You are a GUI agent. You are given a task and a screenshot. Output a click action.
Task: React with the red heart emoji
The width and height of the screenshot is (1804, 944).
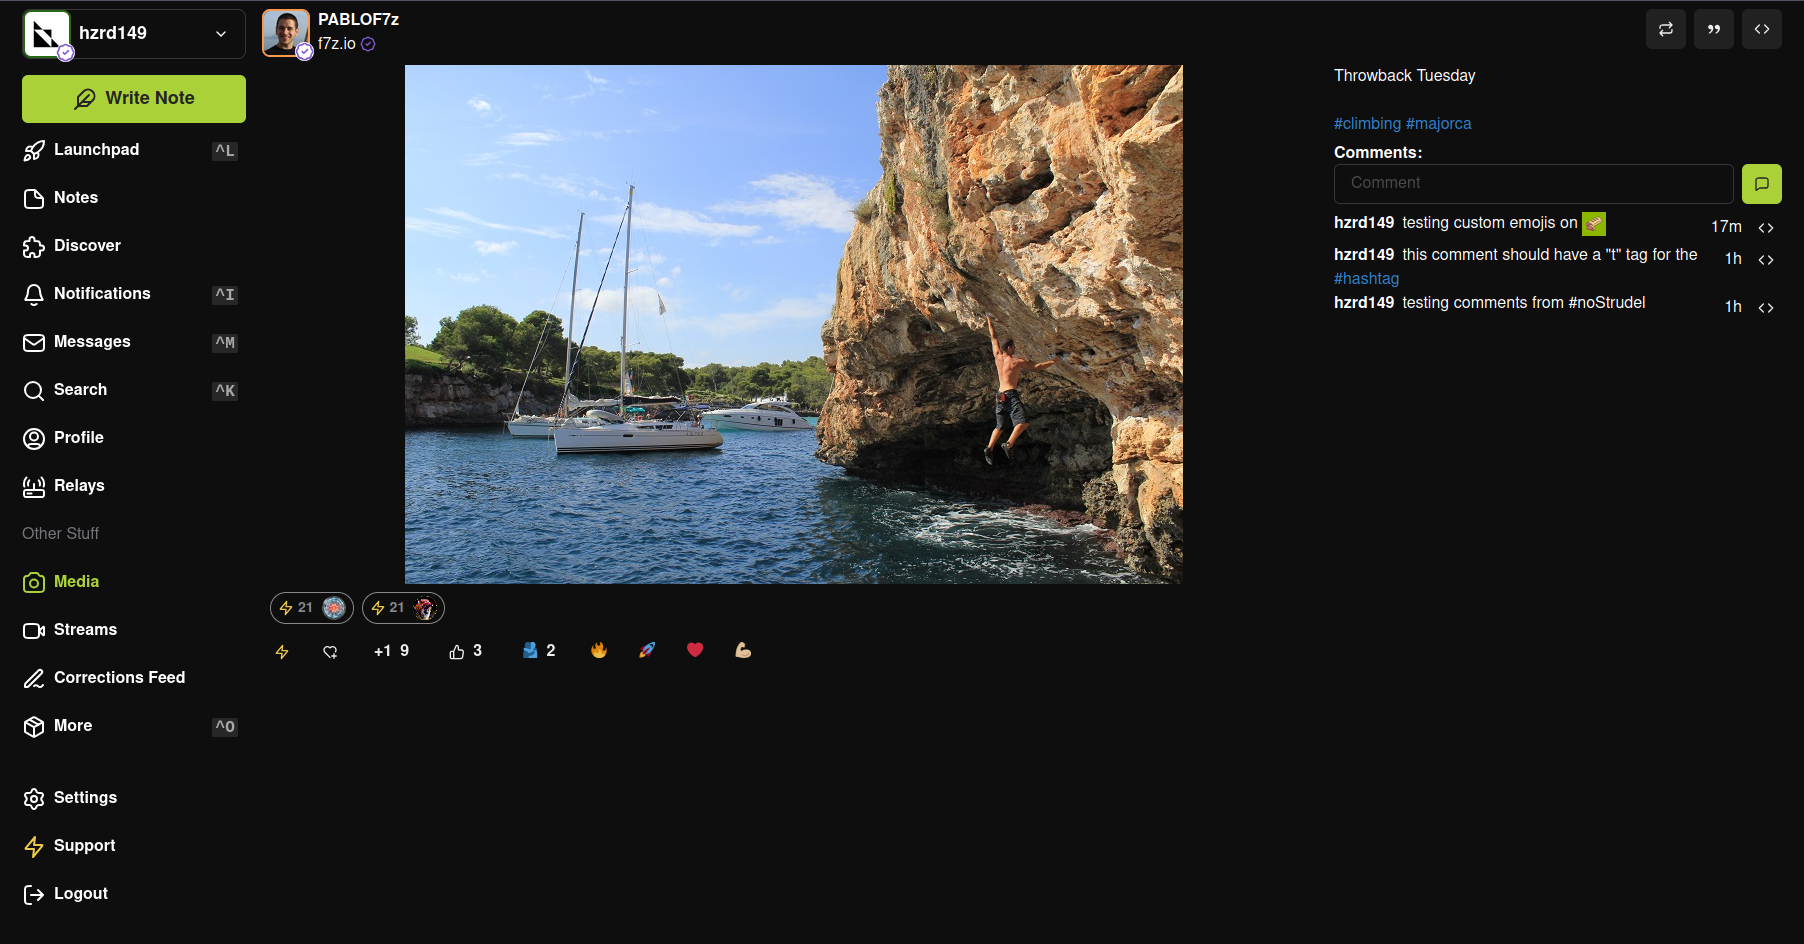695,651
